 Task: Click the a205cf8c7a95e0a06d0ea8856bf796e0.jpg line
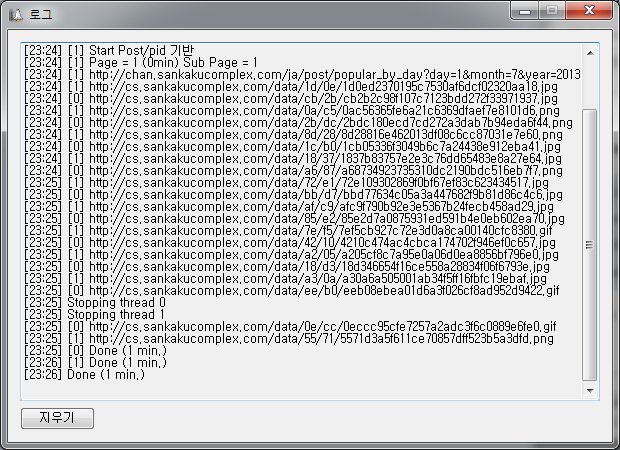pyautogui.click(x=291, y=254)
